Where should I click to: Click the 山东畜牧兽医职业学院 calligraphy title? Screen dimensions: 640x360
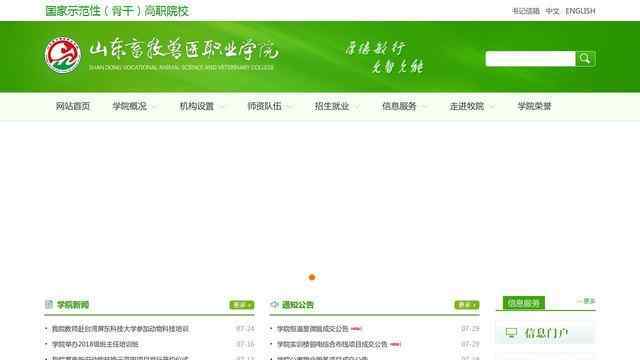(184, 50)
